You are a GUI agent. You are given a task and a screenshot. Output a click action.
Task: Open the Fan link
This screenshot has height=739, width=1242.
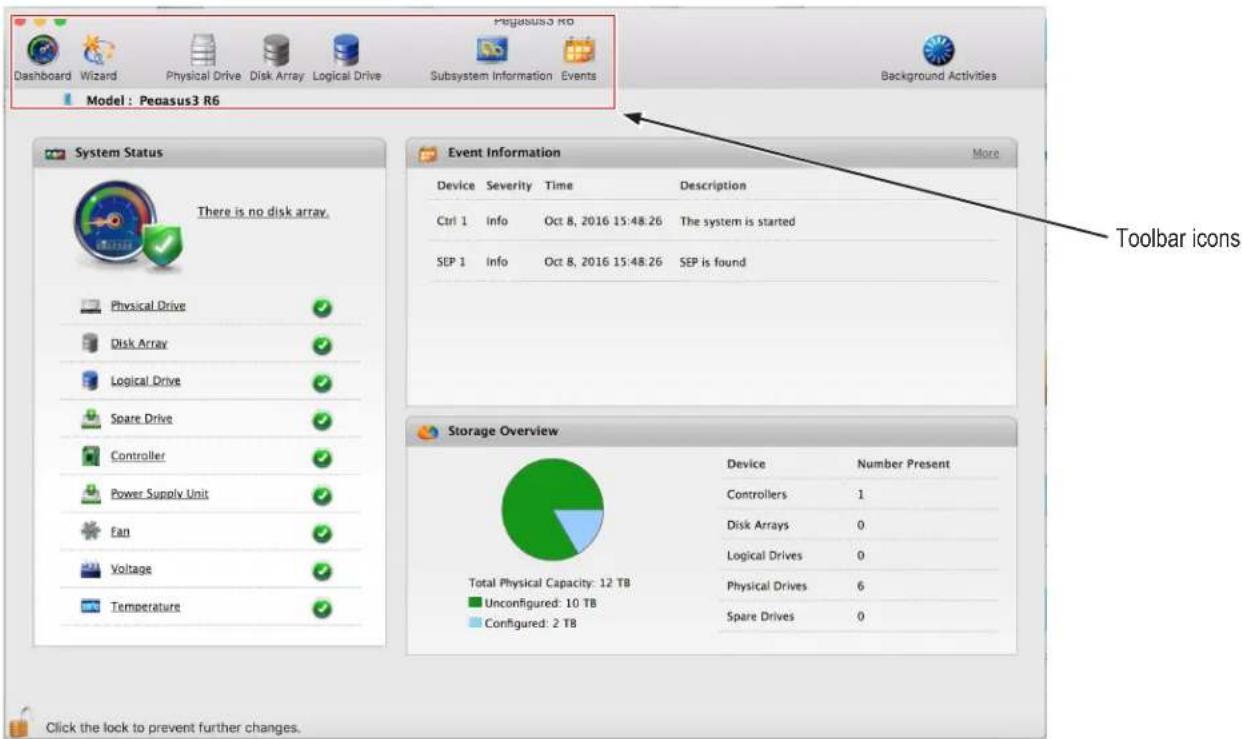point(120,531)
